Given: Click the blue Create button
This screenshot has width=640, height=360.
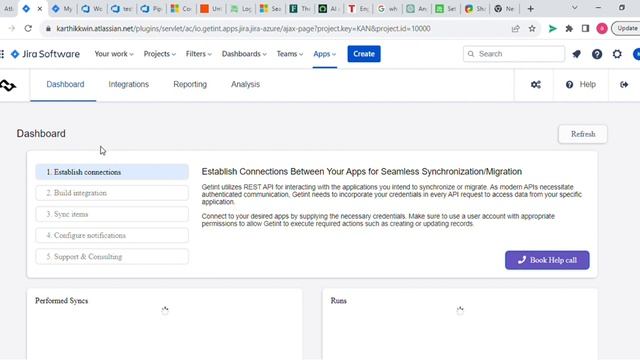Looking at the screenshot, I should pos(364,54).
